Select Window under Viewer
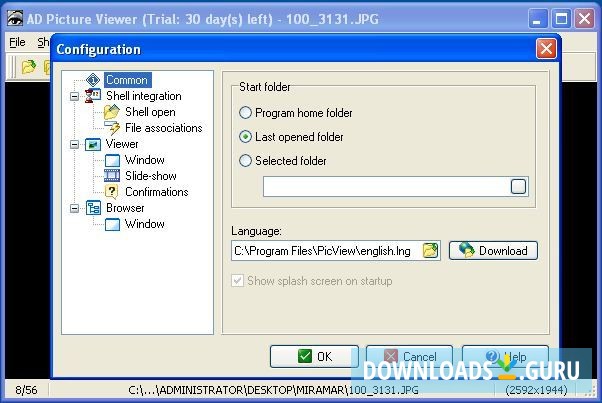The image size is (602, 403). coord(145,160)
